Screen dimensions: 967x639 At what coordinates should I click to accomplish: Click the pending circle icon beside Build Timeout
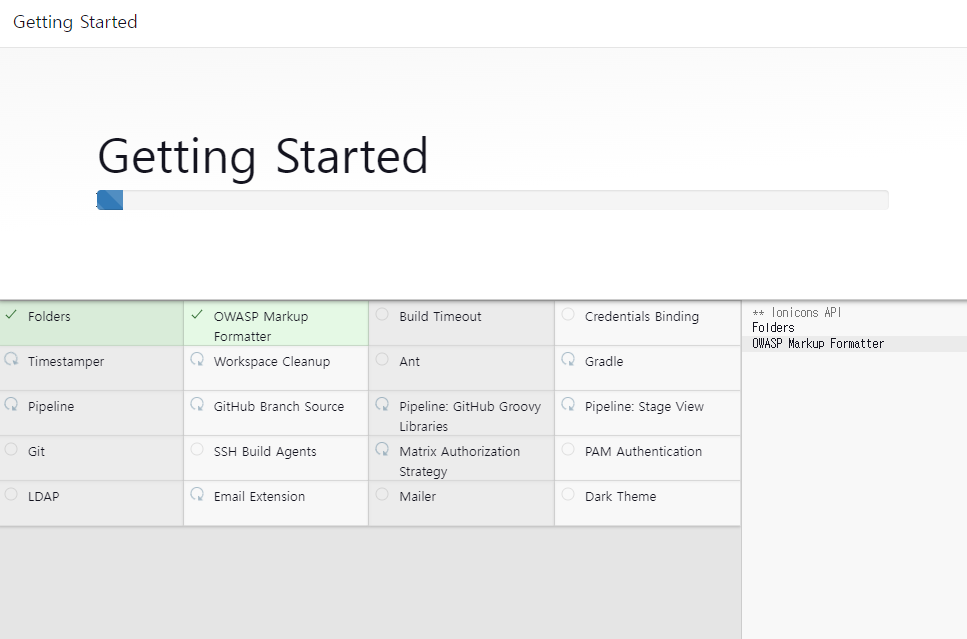pyautogui.click(x=382, y=315)
